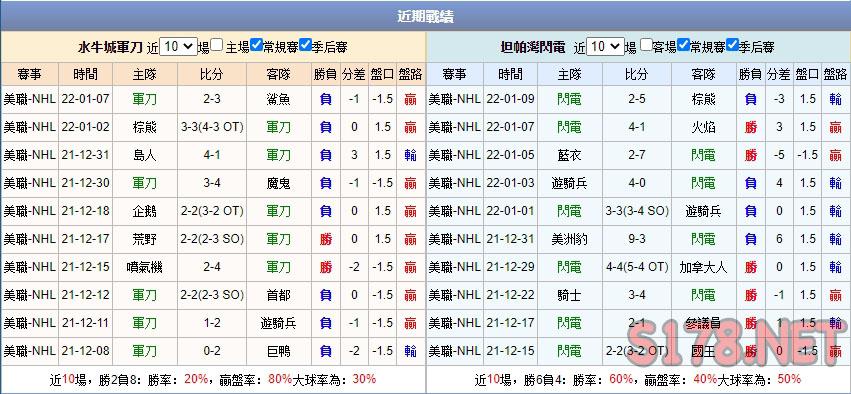Select 島人 home team on 21-12-31
This screenshot has height=394, width=851.
[145, 155]
